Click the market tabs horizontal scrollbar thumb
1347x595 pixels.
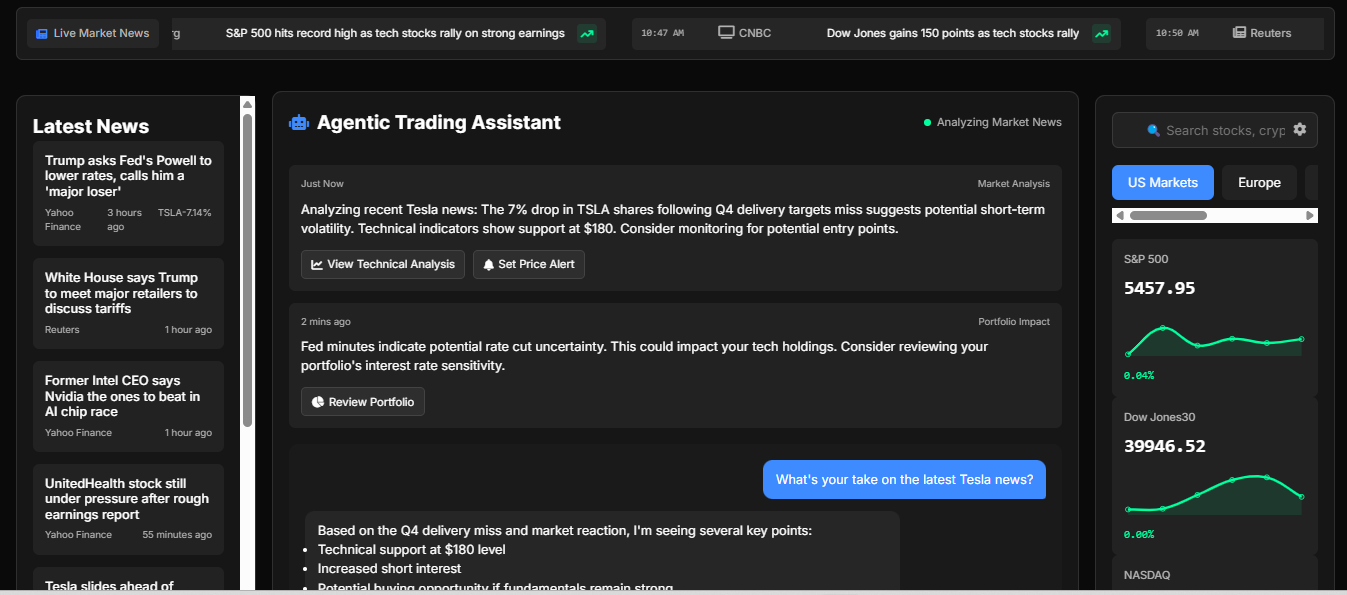(x=1168, y=215)
